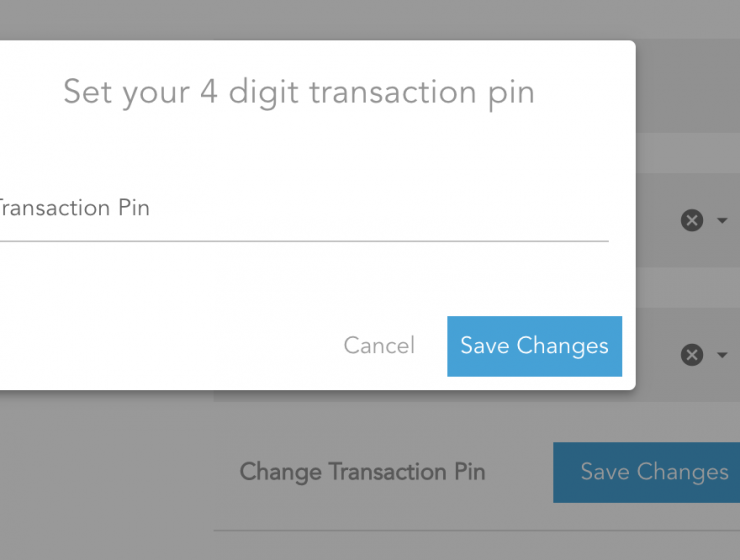Click the dimmed Save Changes button behind dialog

point(647,472)
